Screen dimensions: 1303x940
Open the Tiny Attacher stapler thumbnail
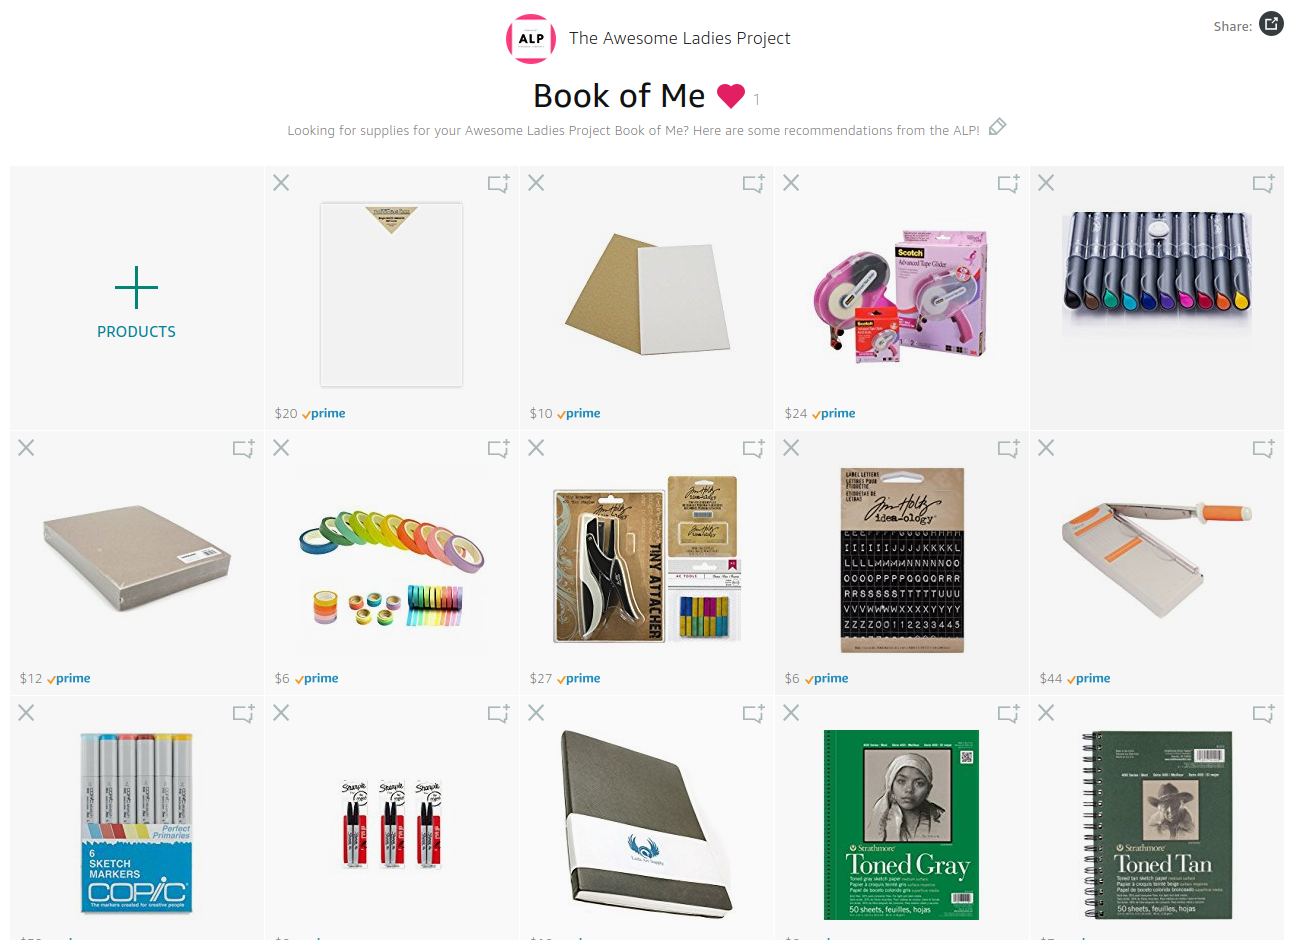coord(646,560)
